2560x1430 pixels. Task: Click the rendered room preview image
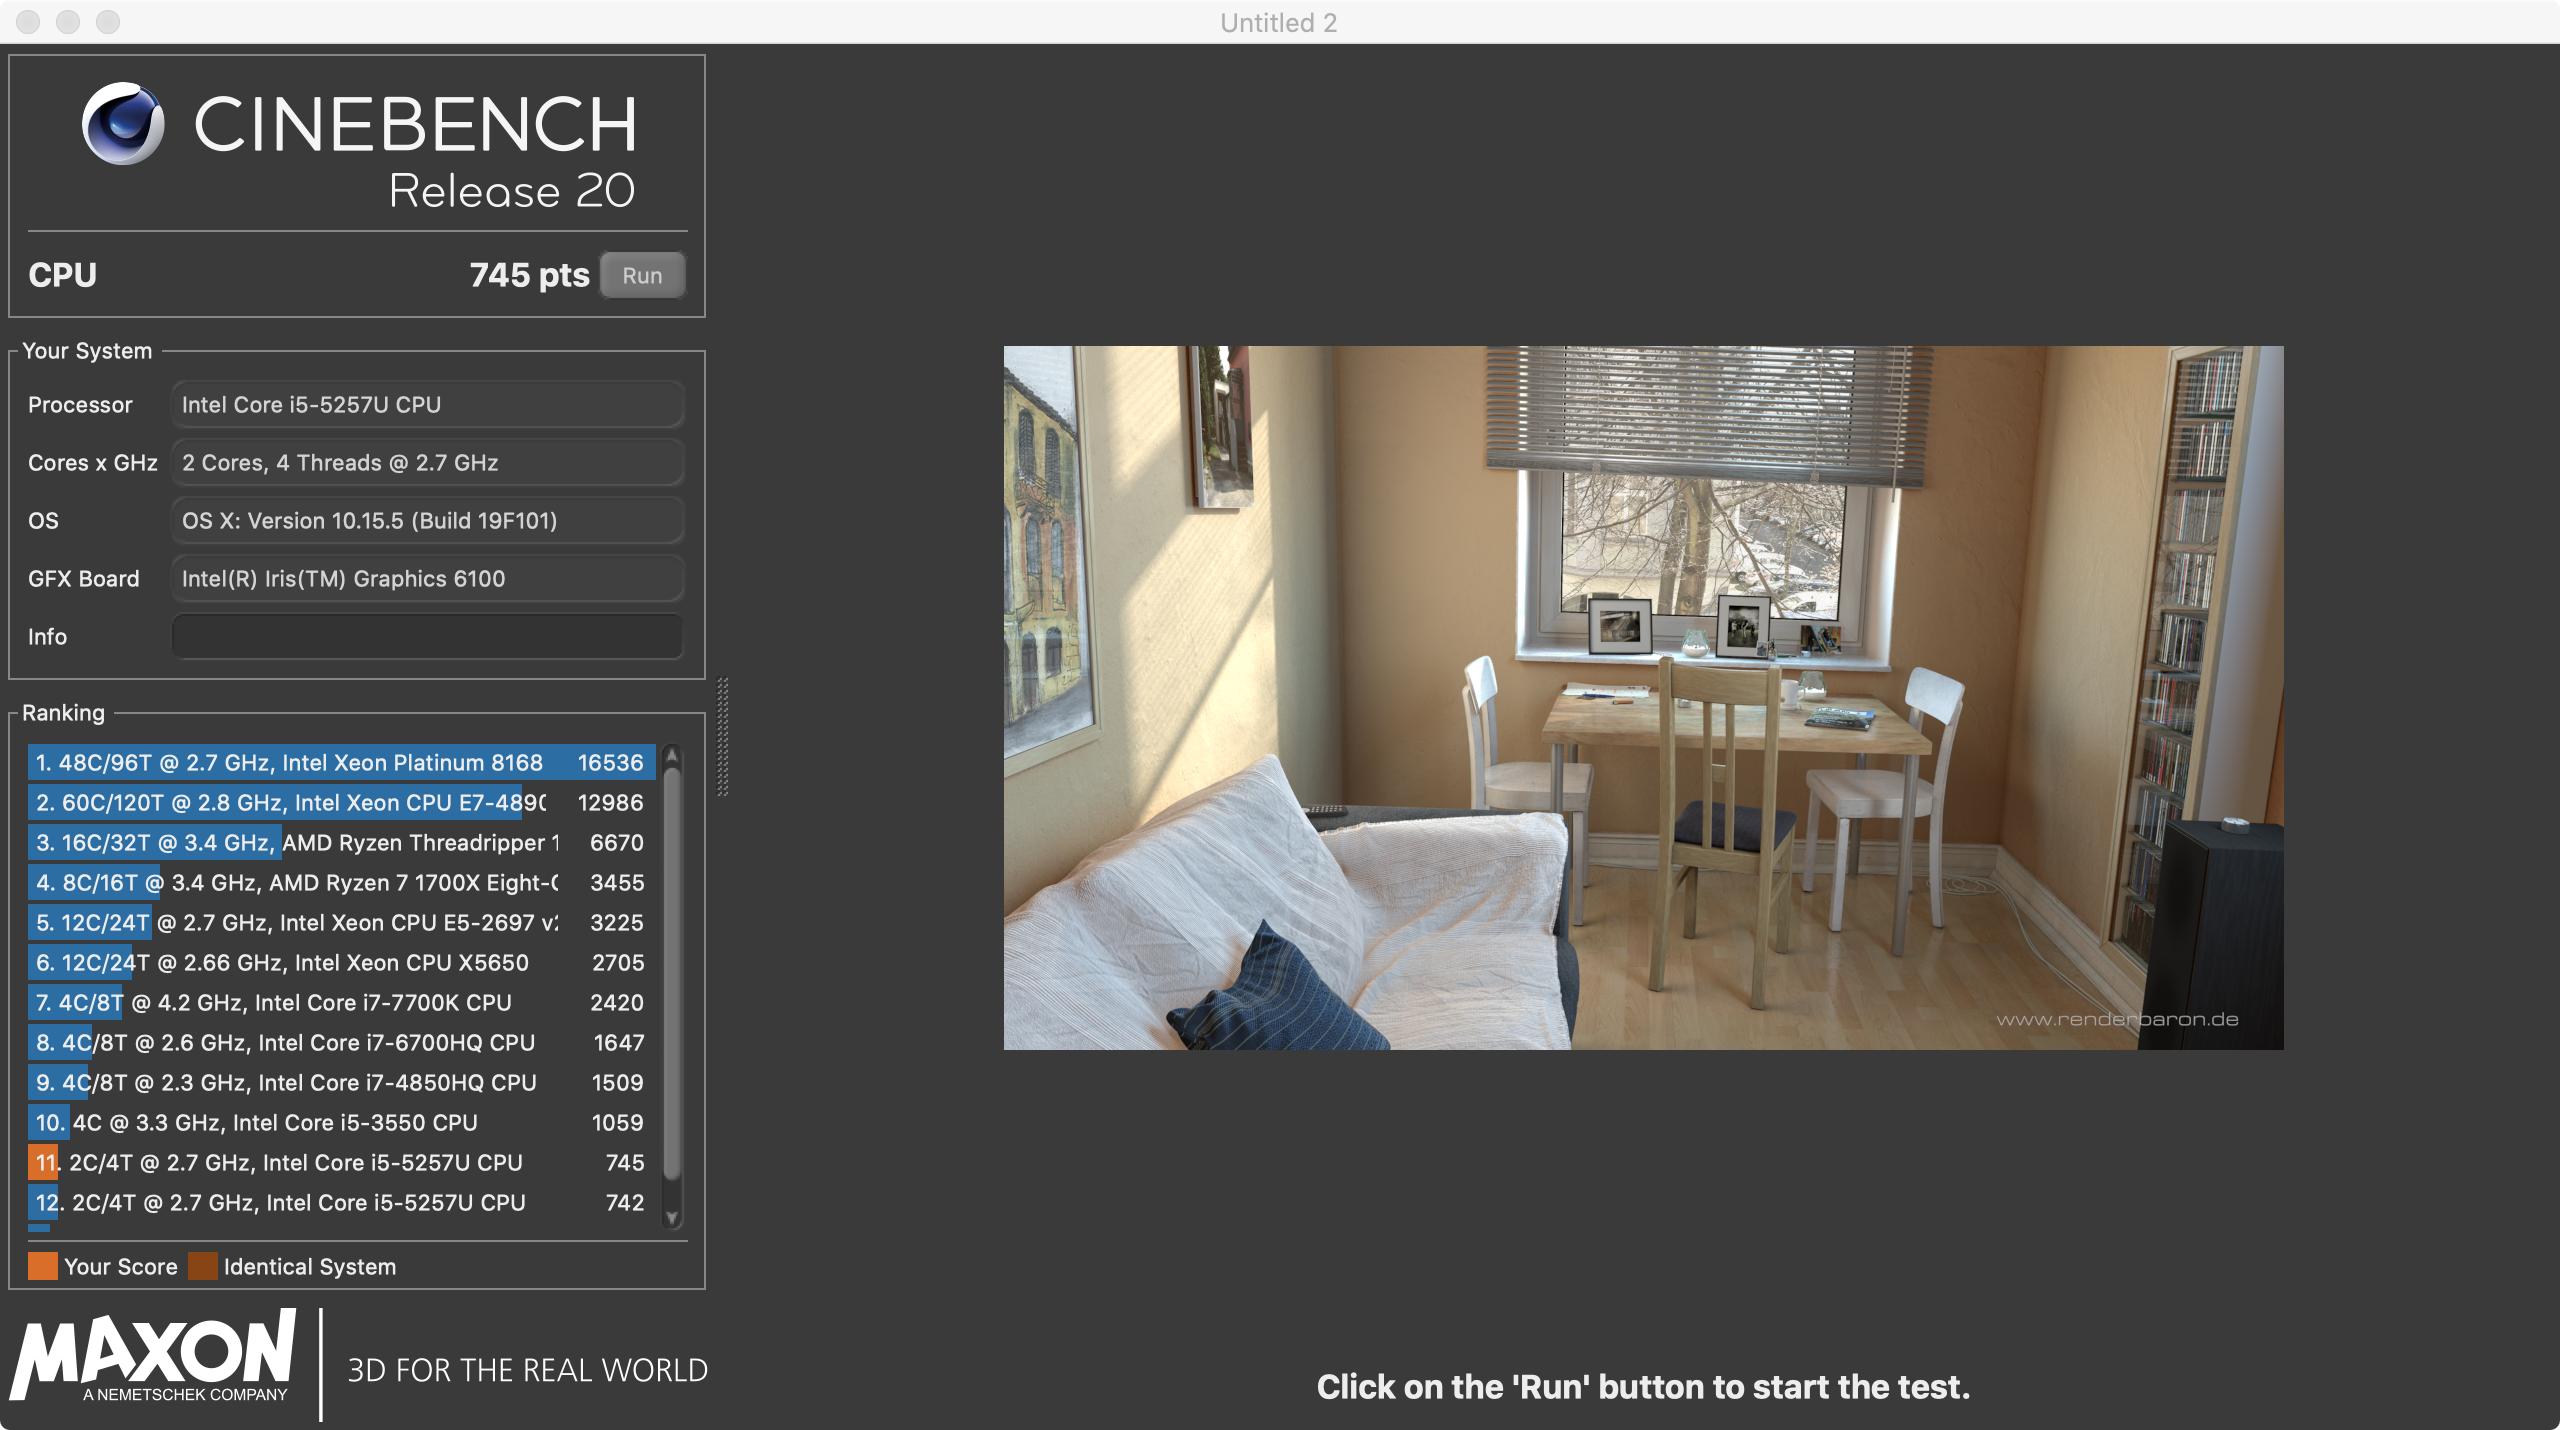[1643, 697]
